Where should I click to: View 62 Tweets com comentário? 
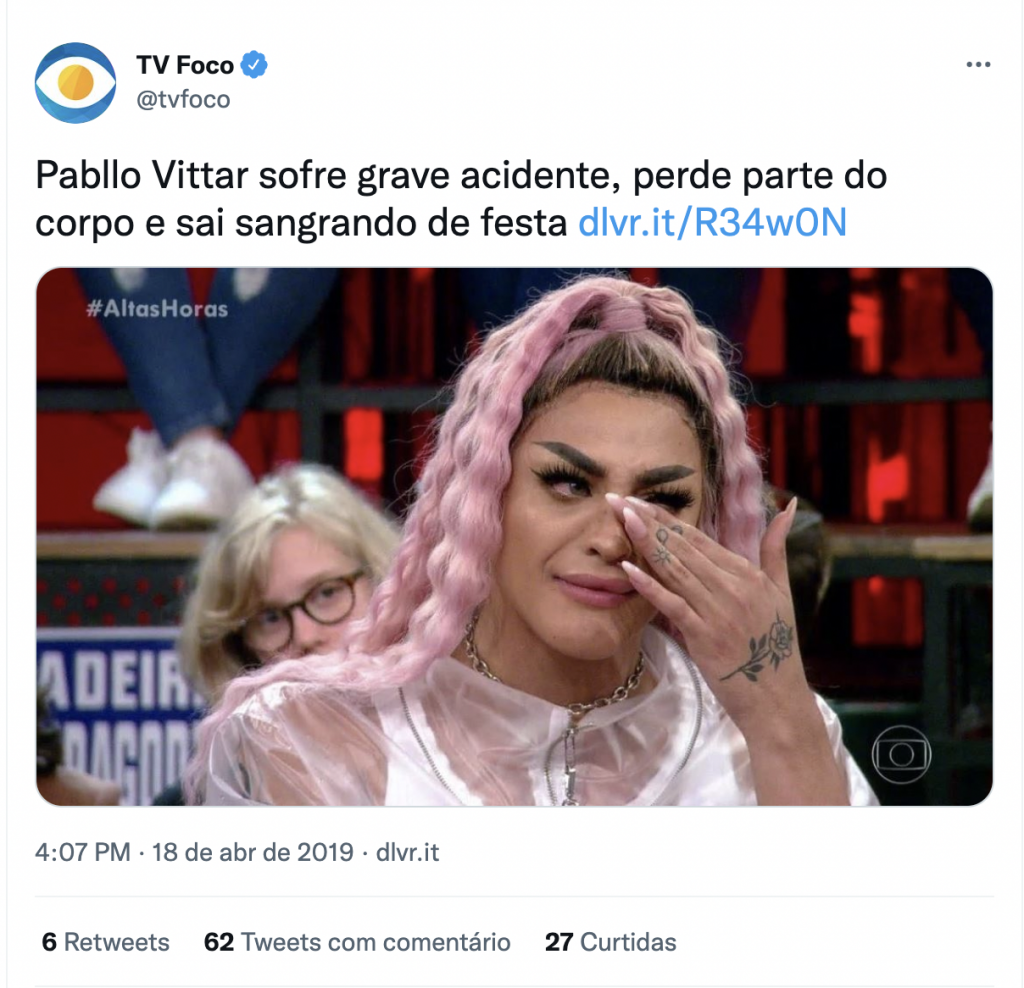(x=357, y=942)
